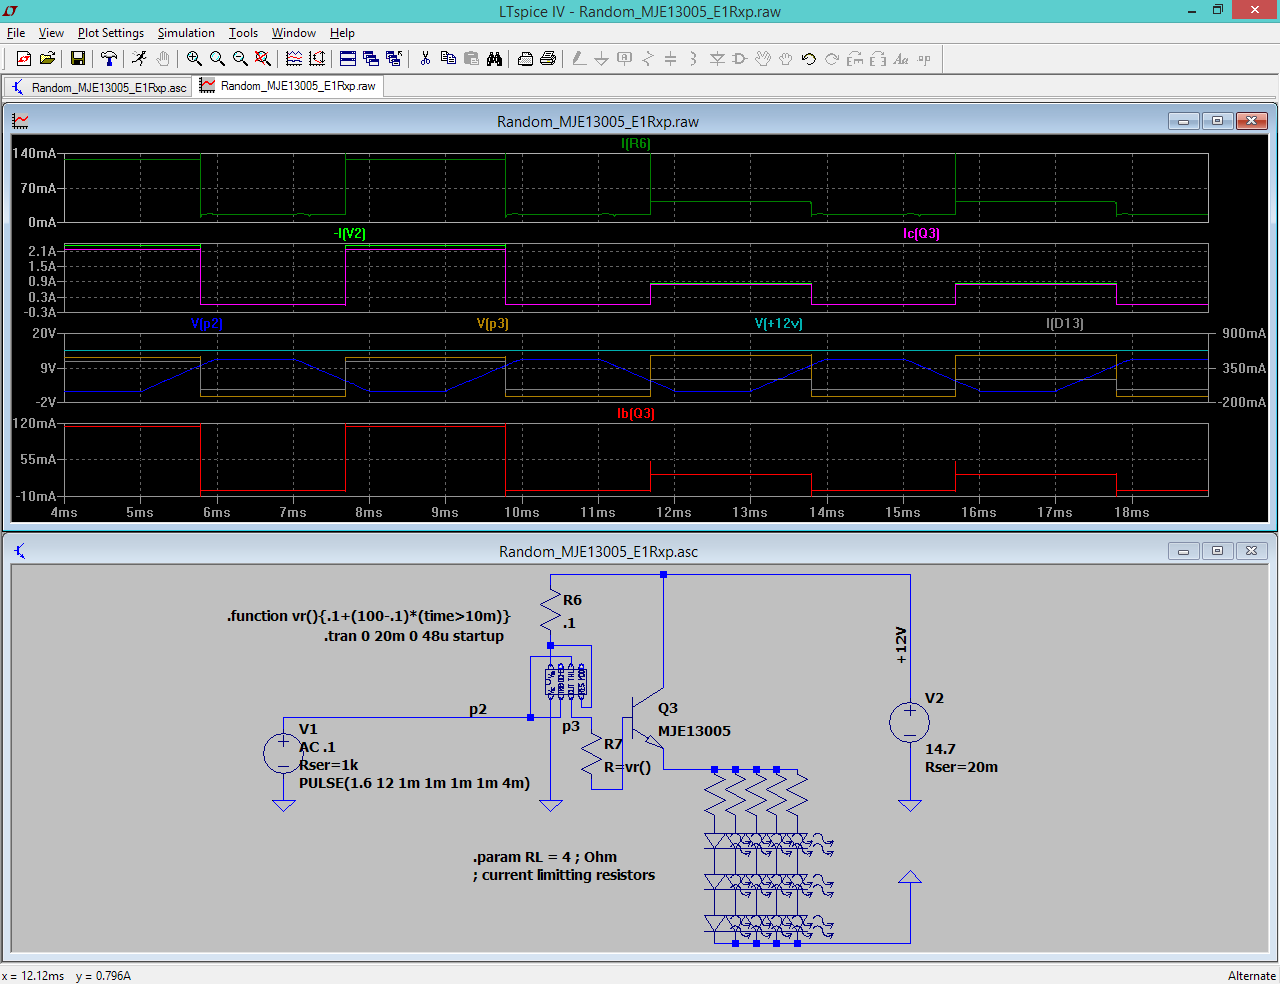1280x984 pixels.
Task: Click the Copy icon in the toolbar
Action: tap(448, 59)
